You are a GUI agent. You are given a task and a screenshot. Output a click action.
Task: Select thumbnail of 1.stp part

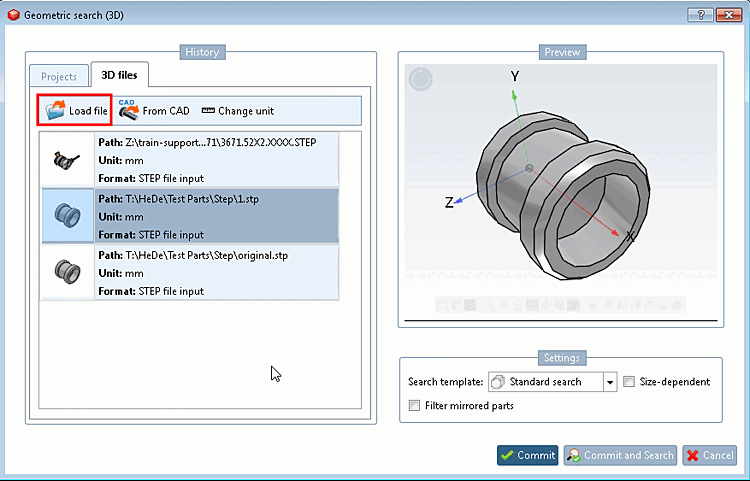pyautogui.click(x=67, y=216)
